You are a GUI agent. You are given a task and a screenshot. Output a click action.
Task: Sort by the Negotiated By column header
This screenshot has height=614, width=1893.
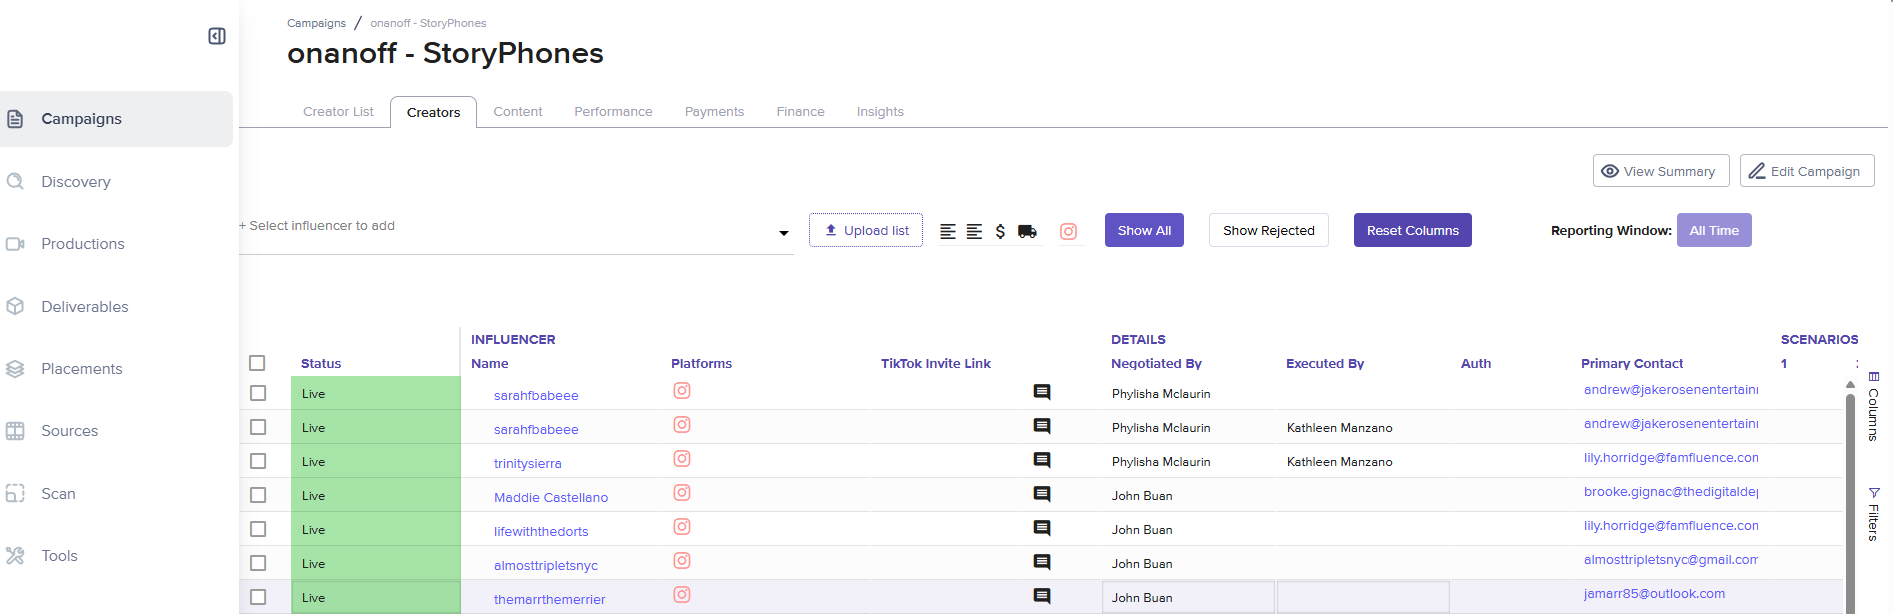point(1156,363)
